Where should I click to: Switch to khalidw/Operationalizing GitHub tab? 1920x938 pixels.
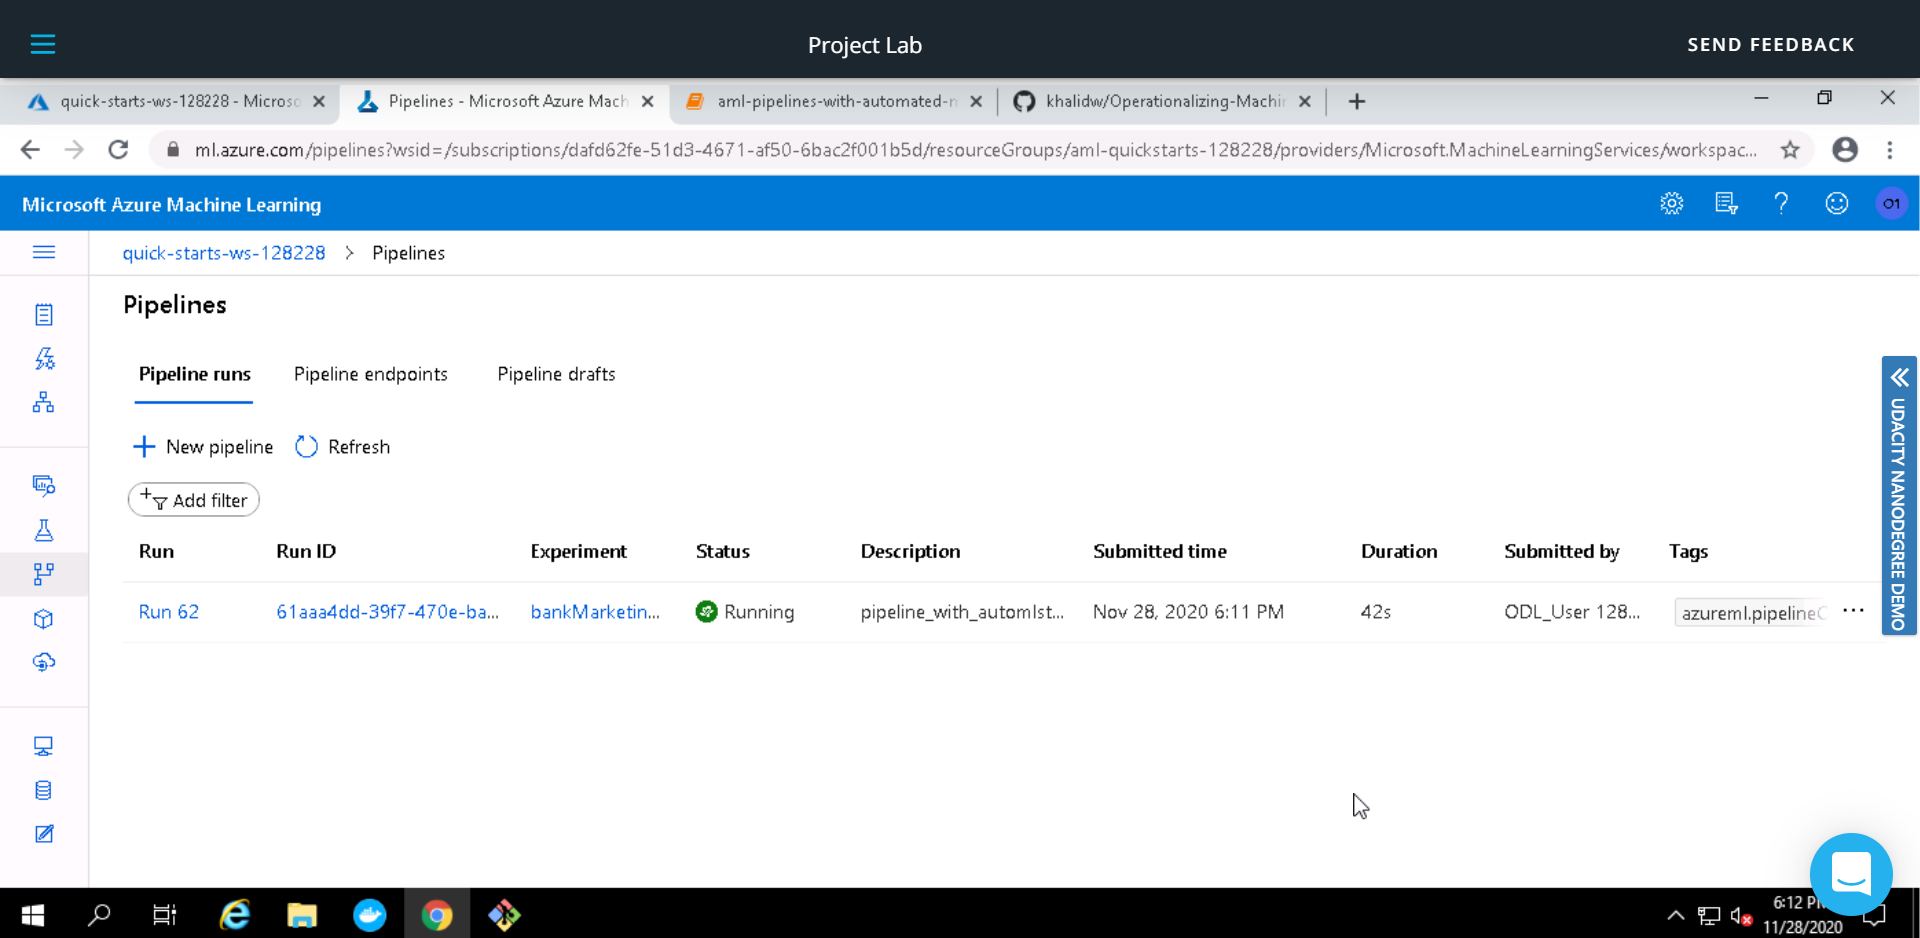pos(1164,101)
